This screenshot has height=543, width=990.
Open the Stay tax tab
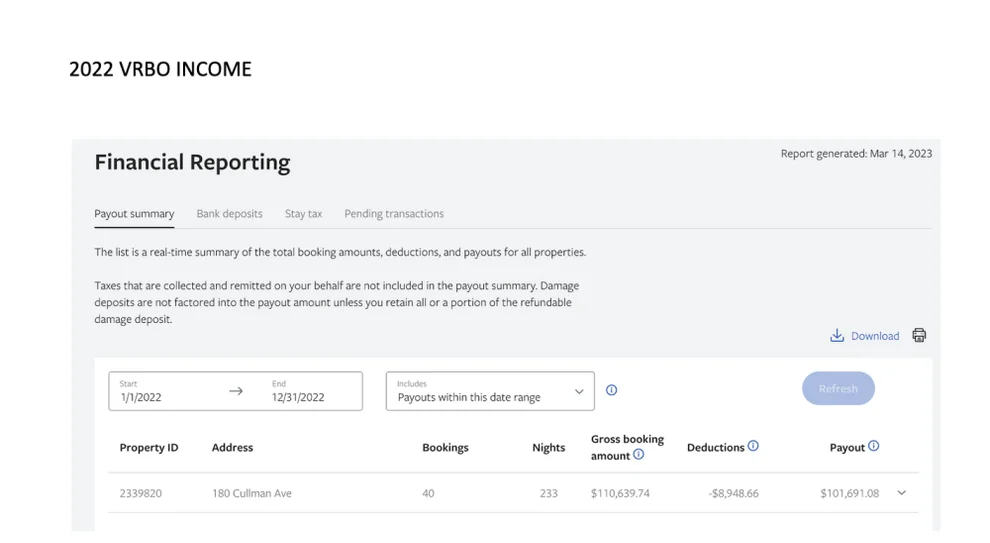coord(303,213)
